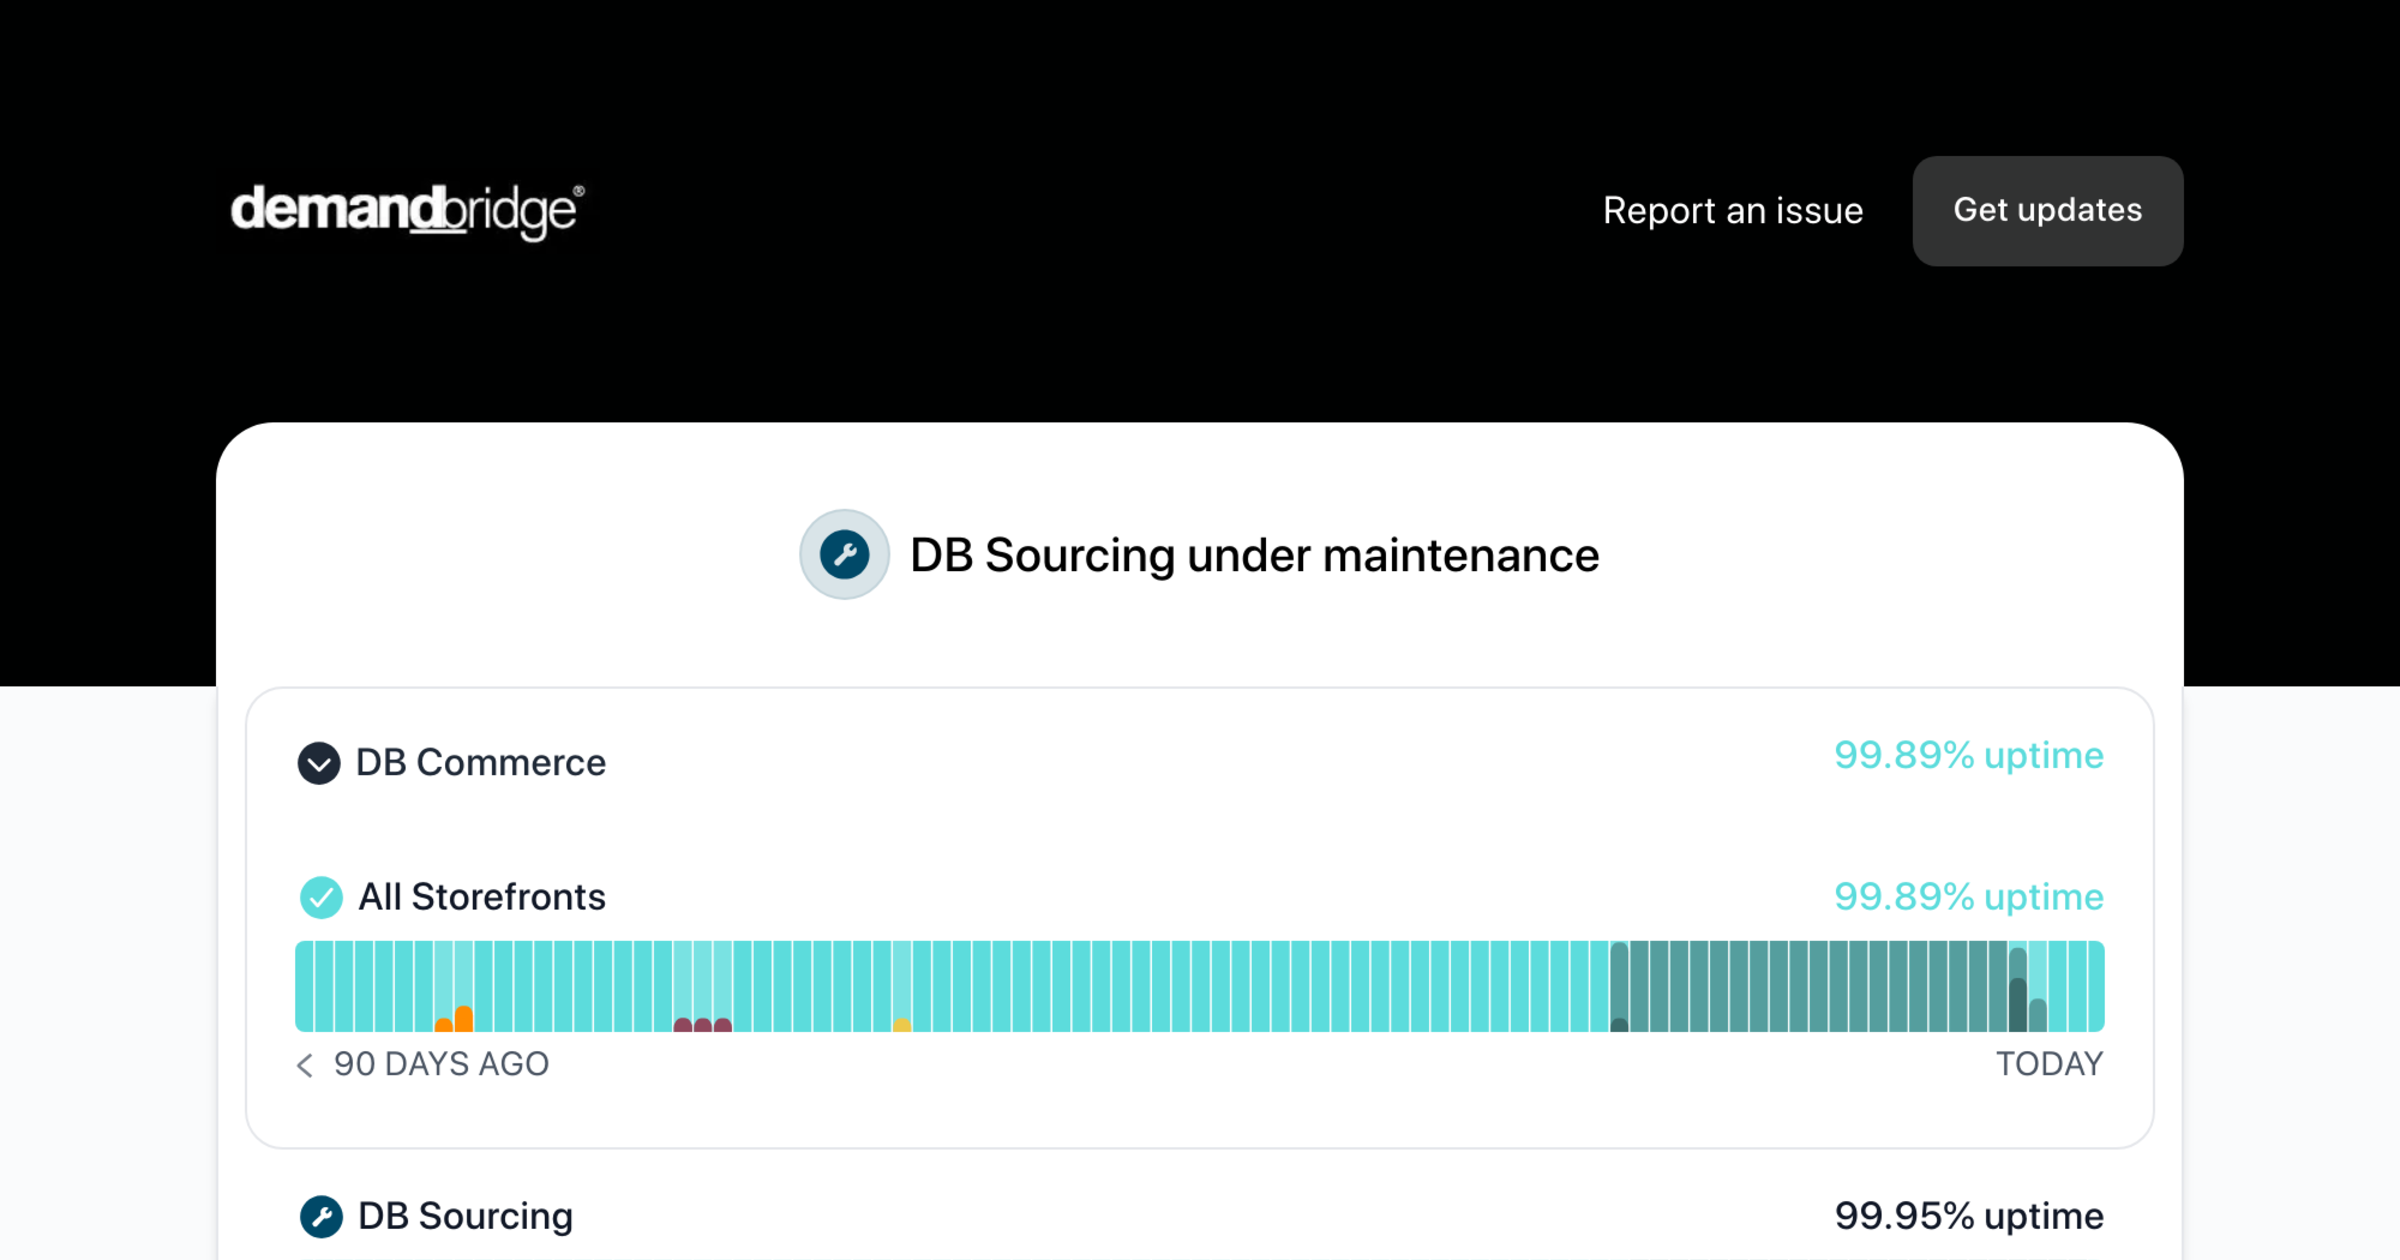Viewport: 2400px width, 1260px height.
Task: Click the tall orange incident bar in the uptime chart
Action: click(464, 1018)
